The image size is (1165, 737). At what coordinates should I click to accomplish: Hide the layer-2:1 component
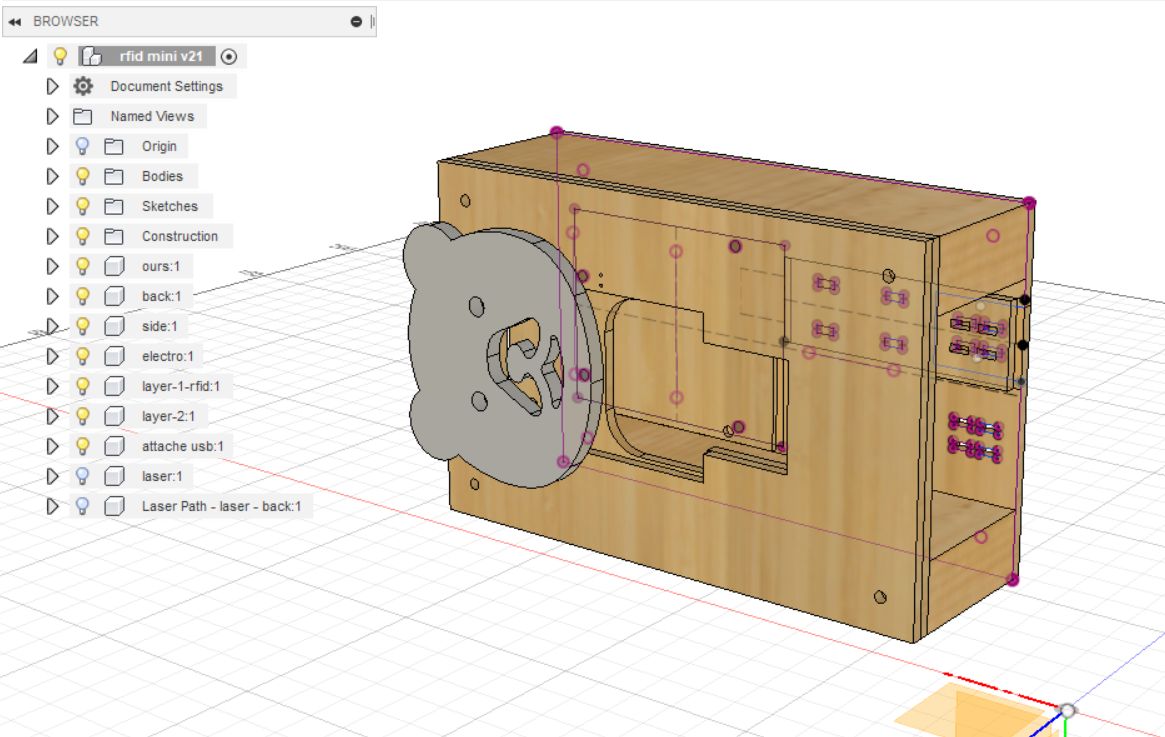pos(82,416)
